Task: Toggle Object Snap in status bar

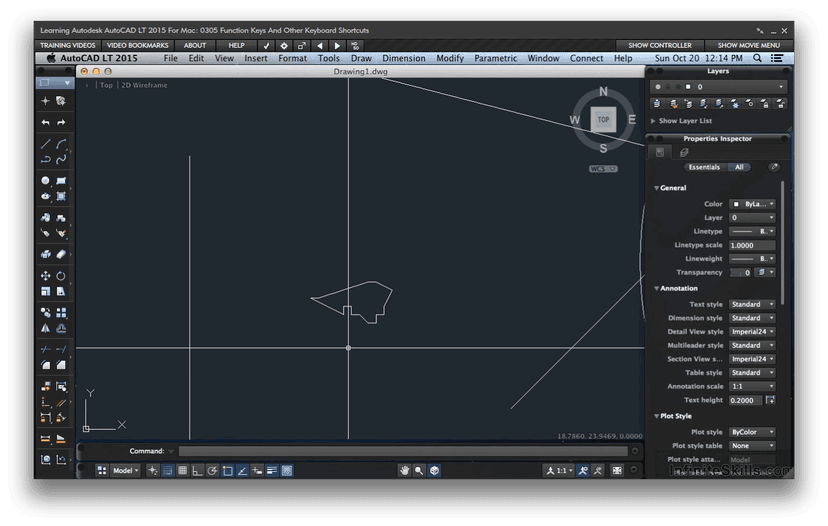Action: pos(228,470)
